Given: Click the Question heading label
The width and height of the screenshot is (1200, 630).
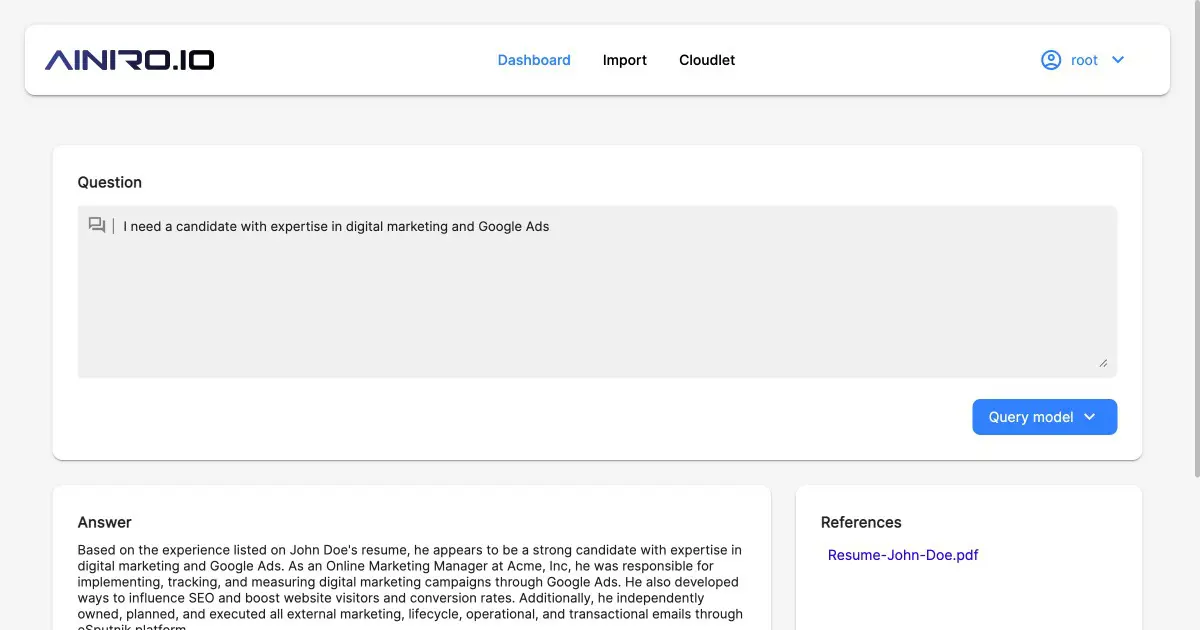Looking at the screenshot, I should (x=110, y=182).
